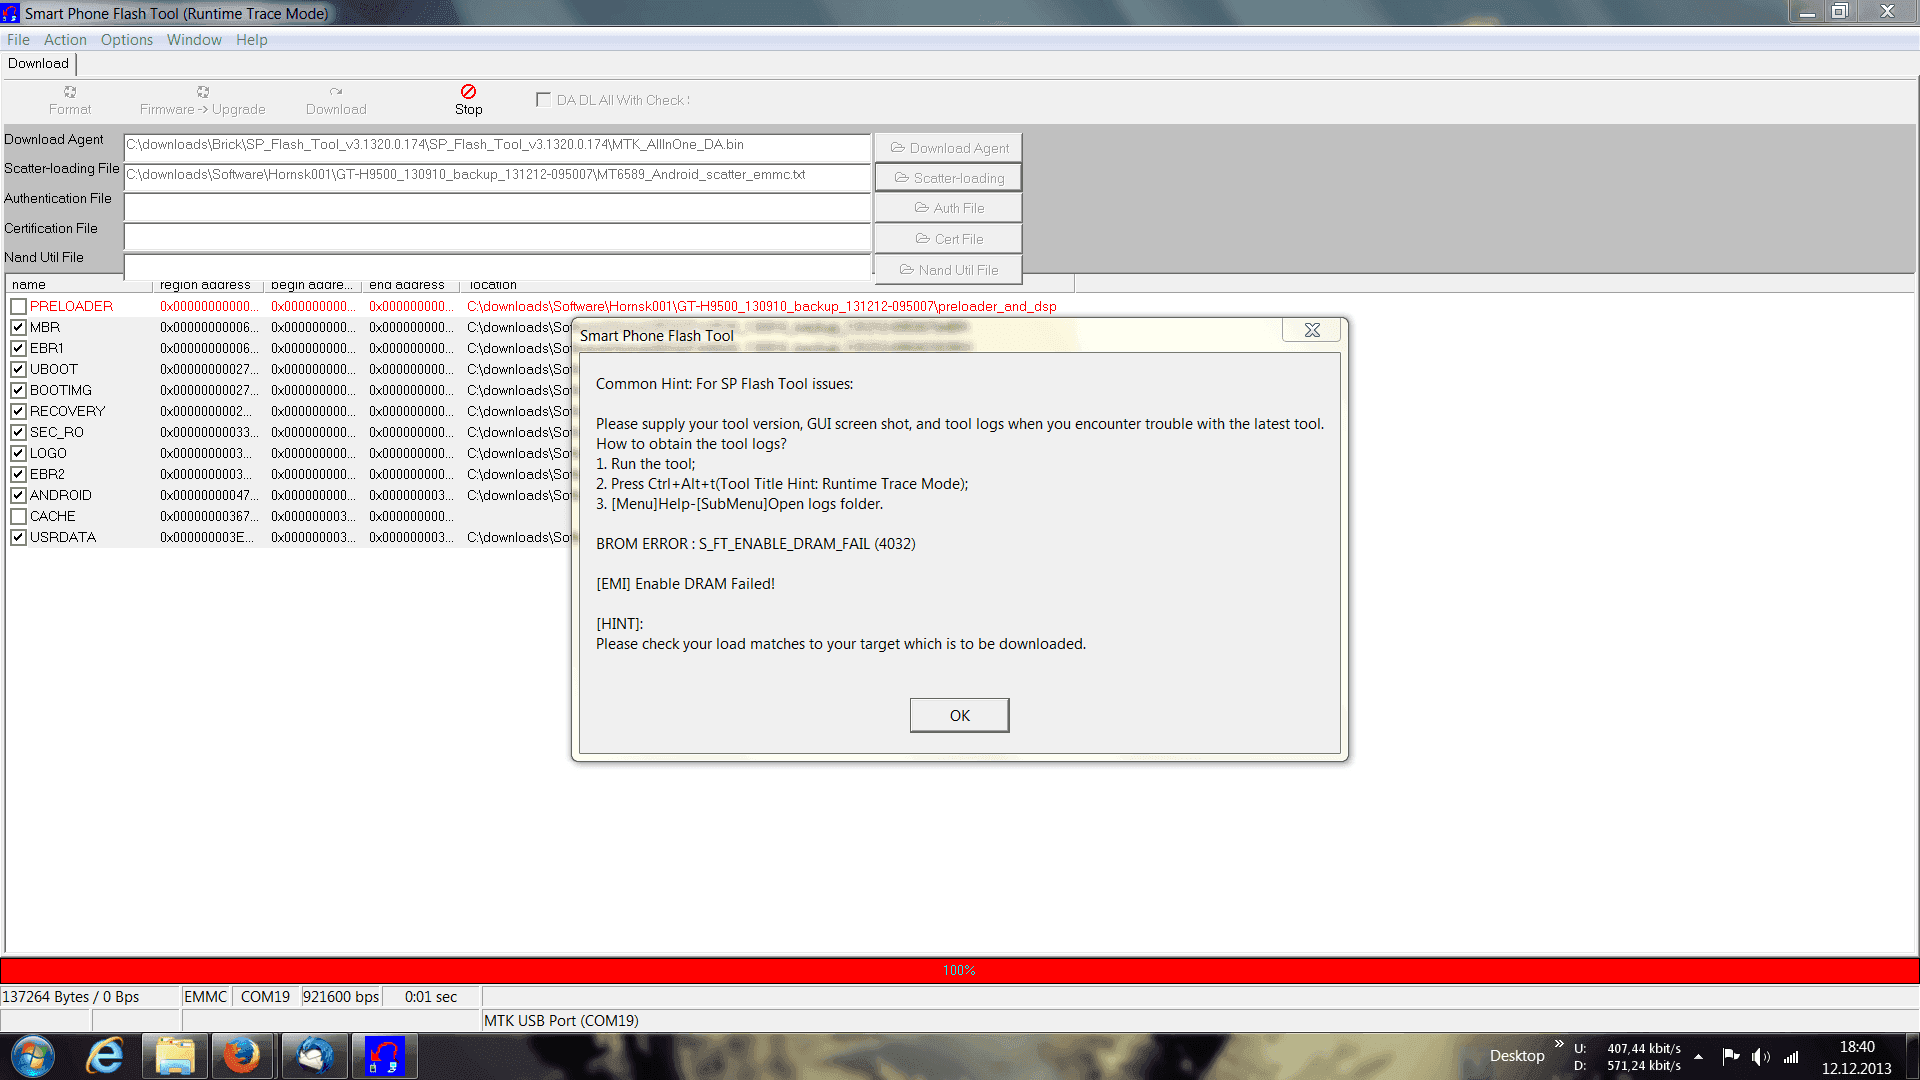
Task: Click the 921600 bps status entry
Action: [x=341, y=997]
